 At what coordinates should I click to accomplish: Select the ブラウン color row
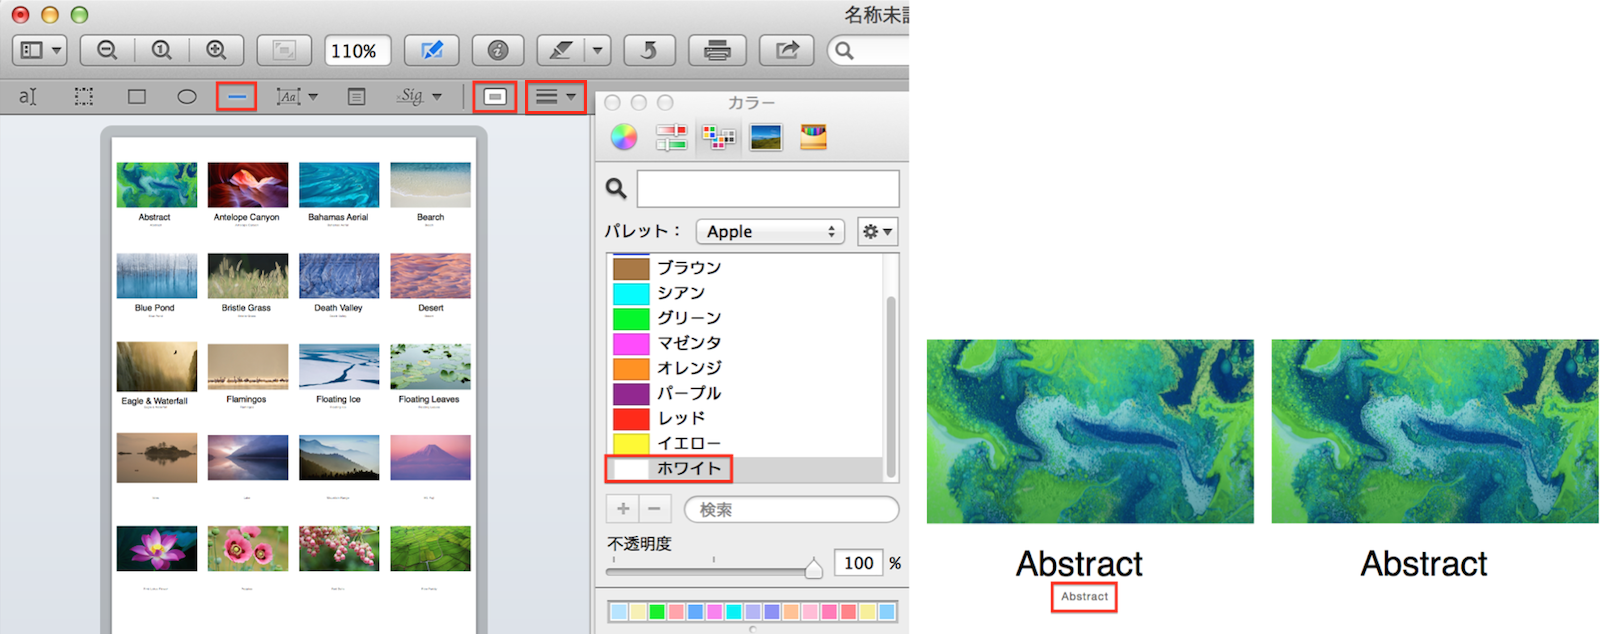[744, 268]
